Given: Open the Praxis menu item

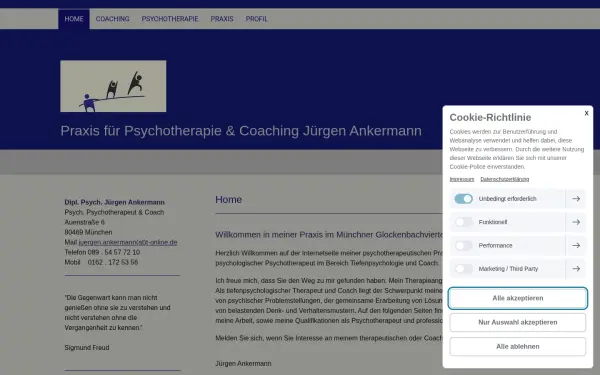Looking at the screenshot, I should [222, 19].
